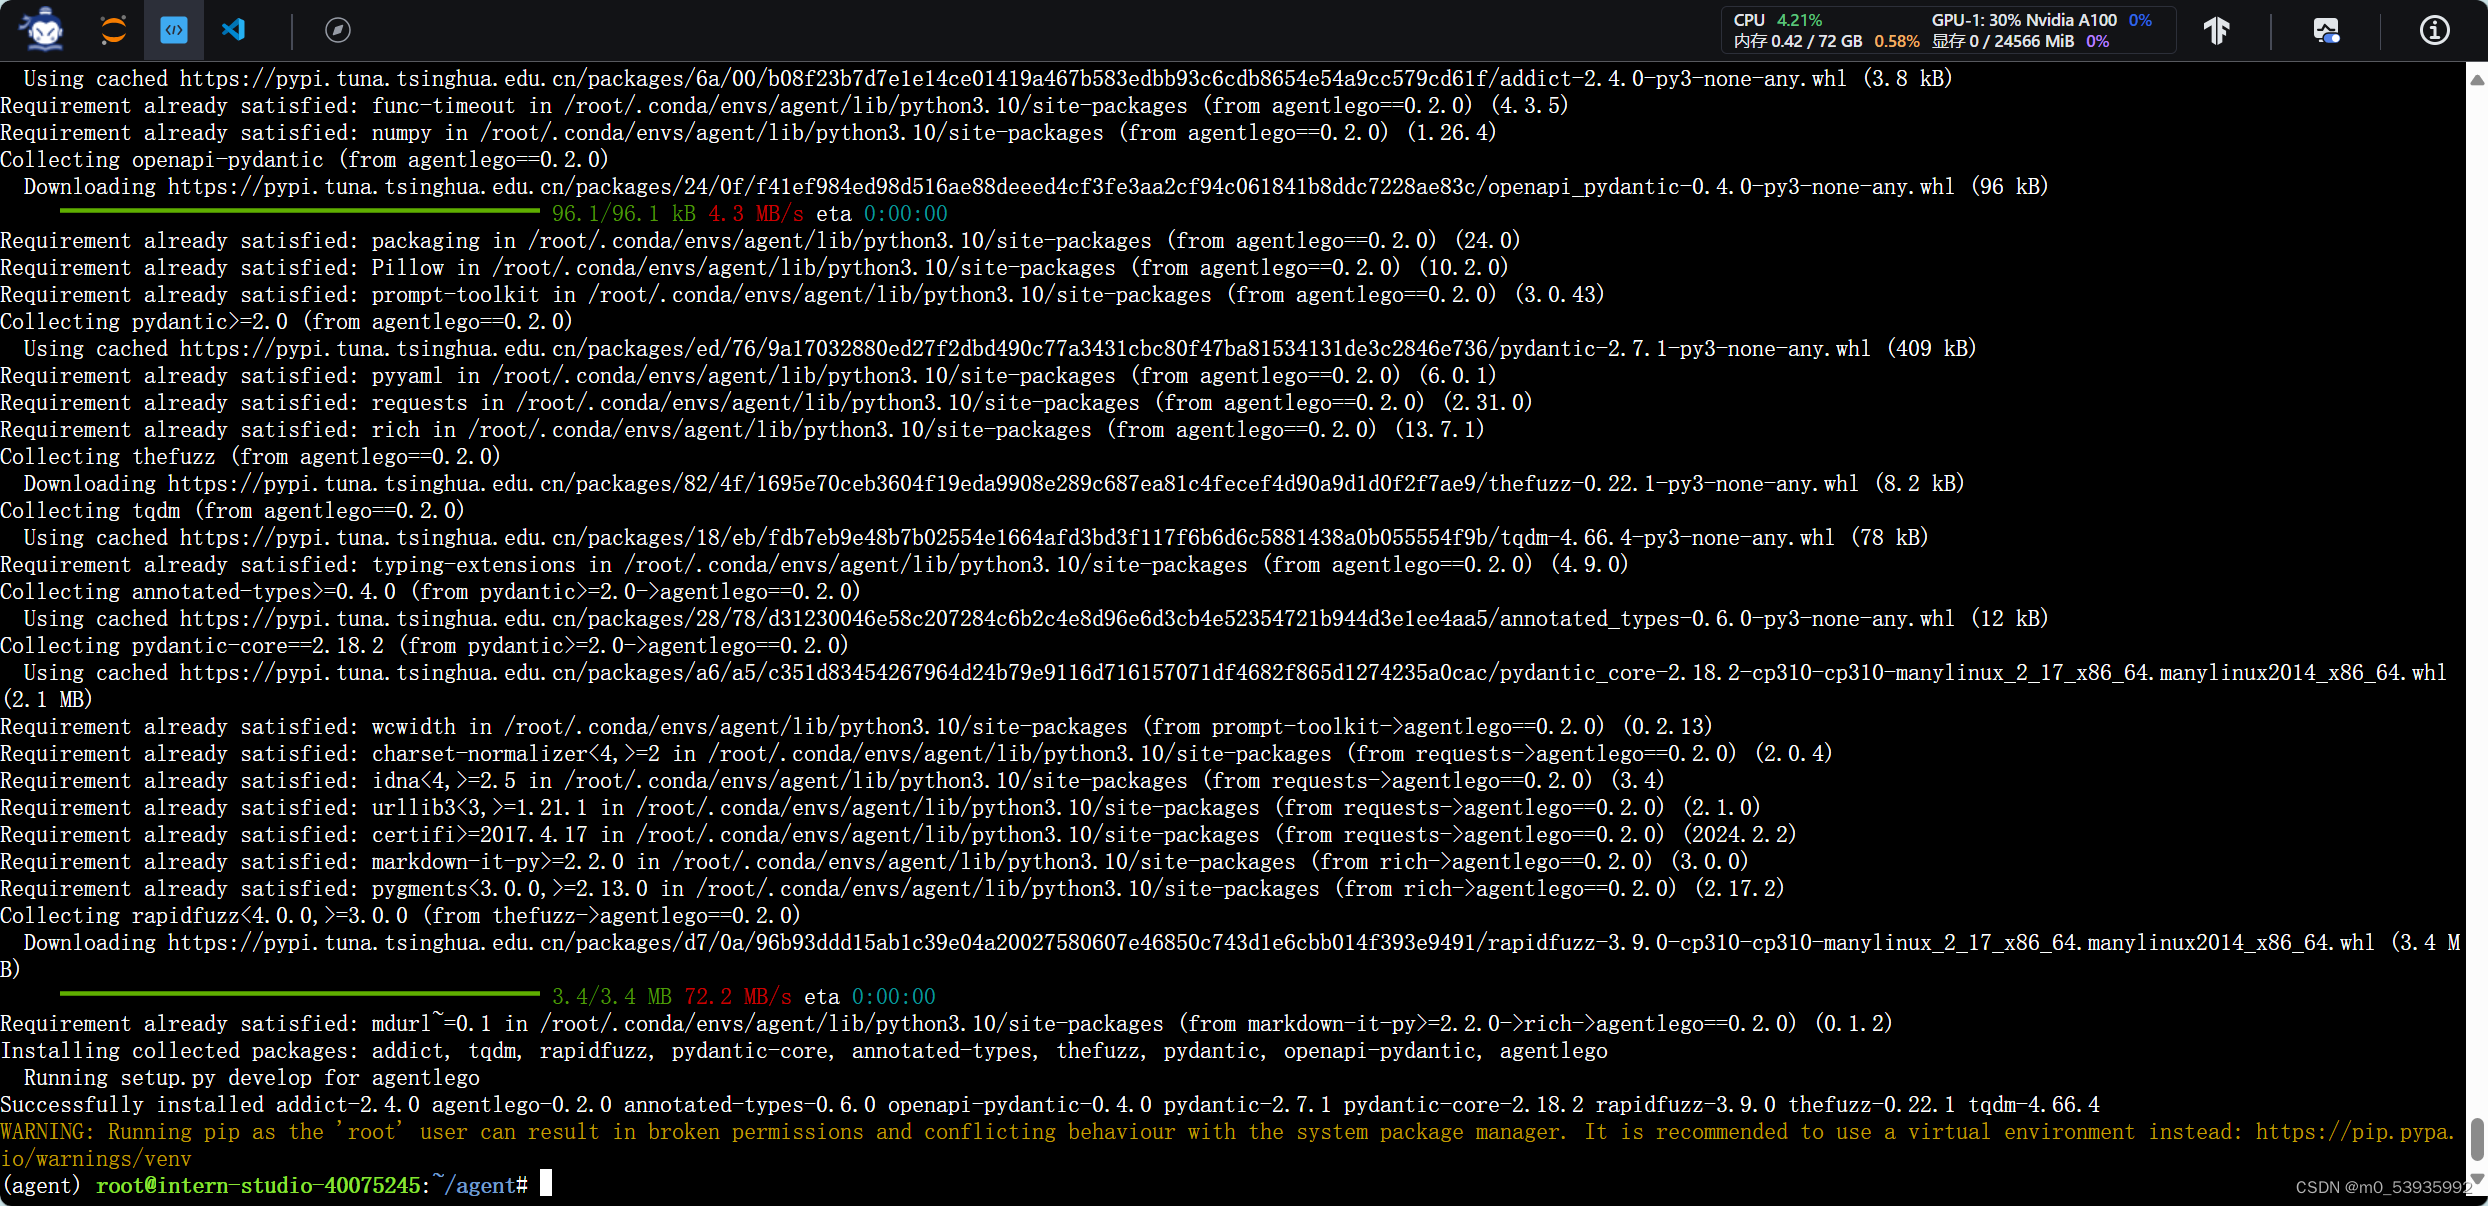Toggle the resource monitor switch icon
This screenshot has width=2488, height=1206.
tap(2326, 30)
